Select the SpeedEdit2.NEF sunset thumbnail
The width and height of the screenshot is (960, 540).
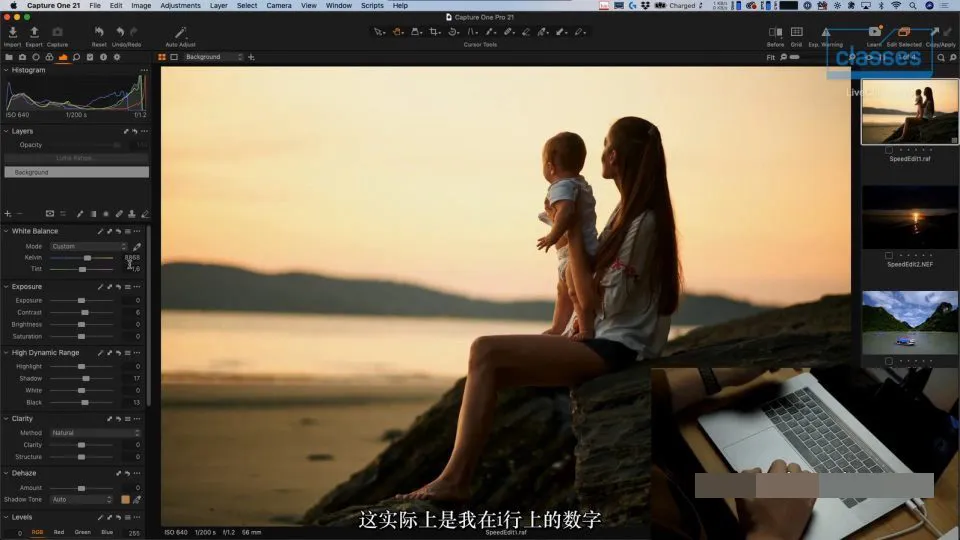click(x=910, y=217)
